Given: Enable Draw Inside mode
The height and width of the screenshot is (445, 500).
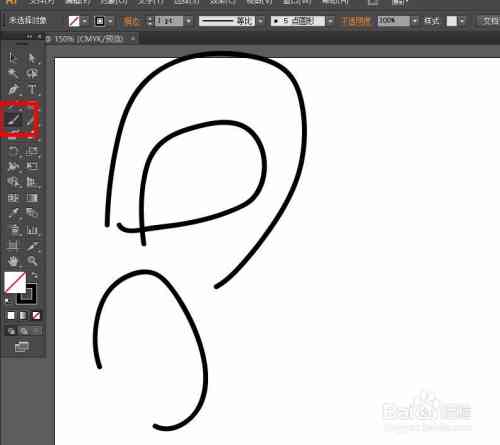Looking at the screenshot, I should [x=36, y=331].
